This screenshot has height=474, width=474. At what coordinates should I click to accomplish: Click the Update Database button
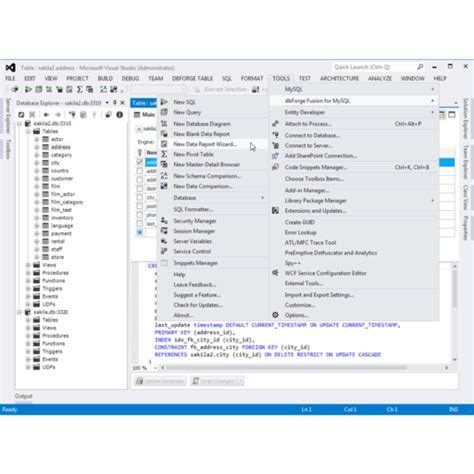(160, 381)
